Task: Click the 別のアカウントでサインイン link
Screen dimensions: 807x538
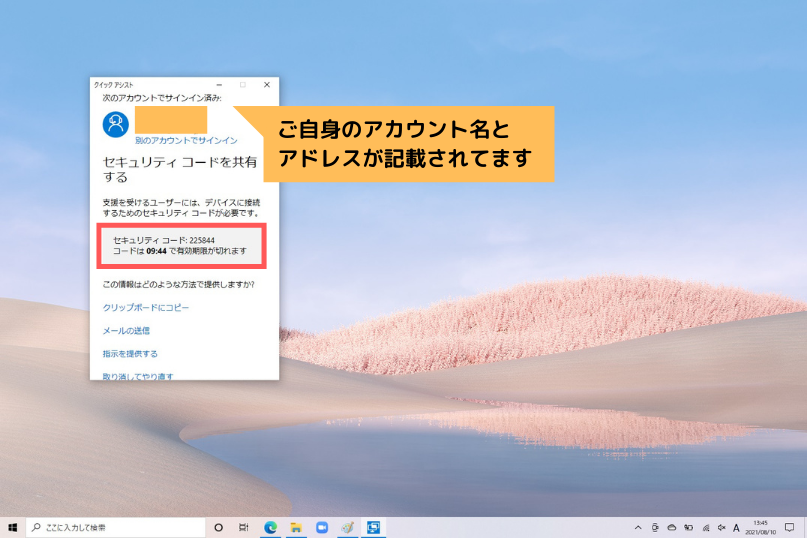Action: (186, 140)
